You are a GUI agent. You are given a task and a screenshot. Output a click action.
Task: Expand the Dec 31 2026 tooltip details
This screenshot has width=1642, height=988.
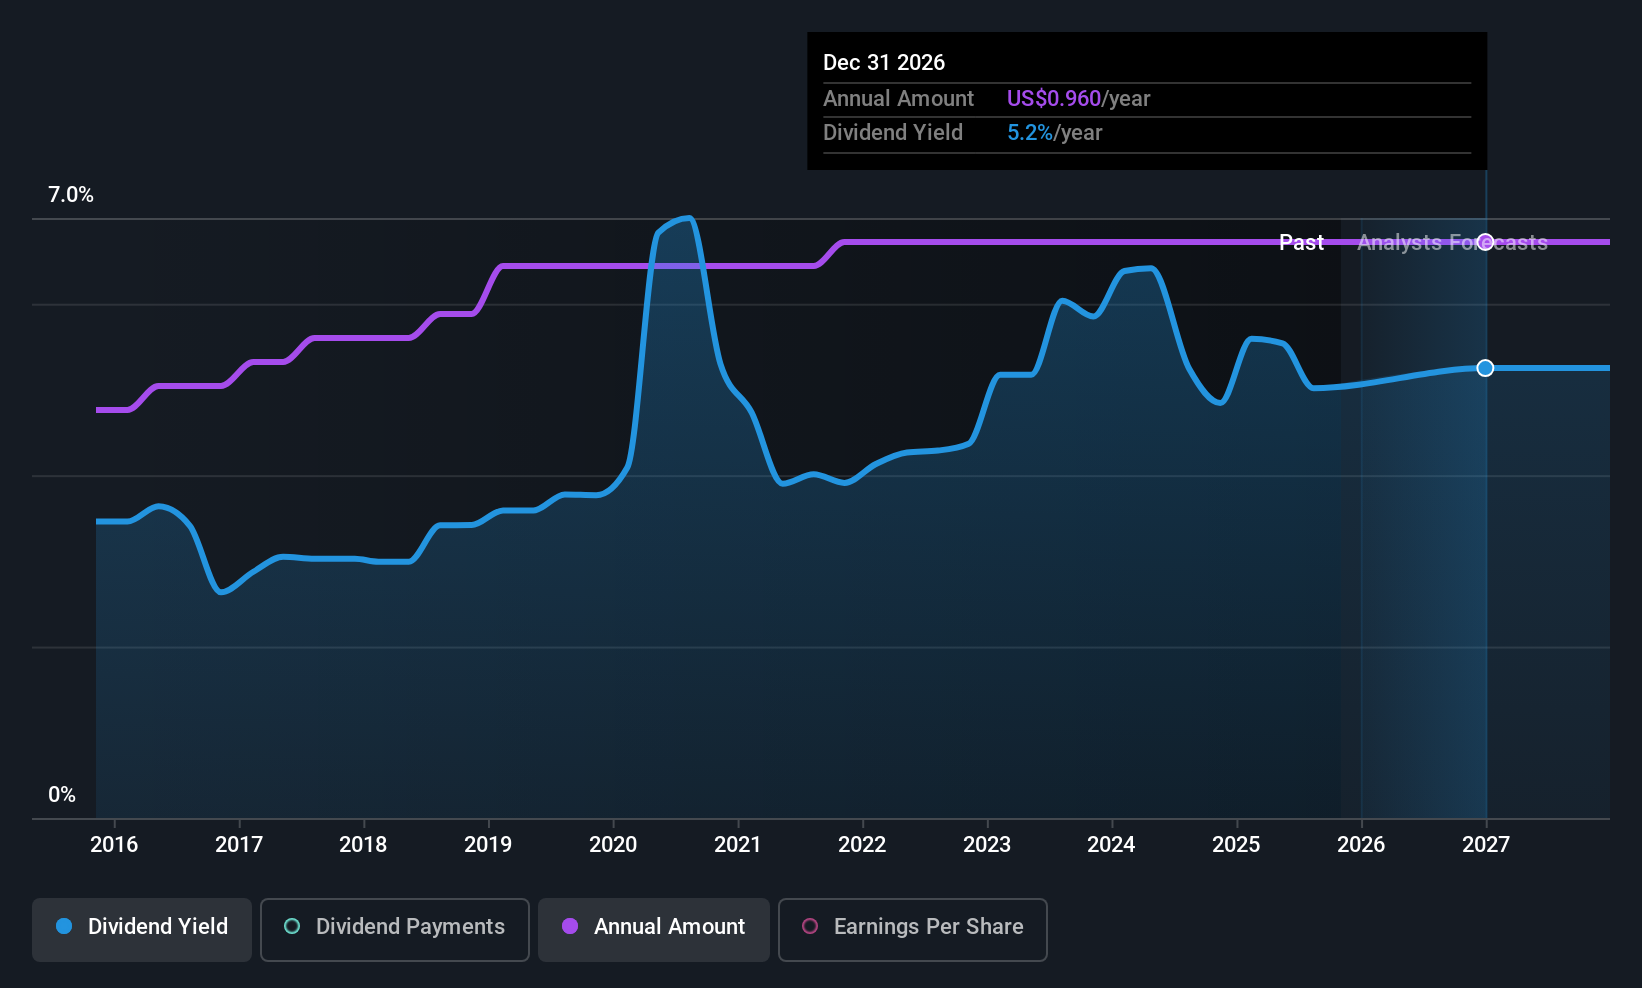pos(1146,100)
